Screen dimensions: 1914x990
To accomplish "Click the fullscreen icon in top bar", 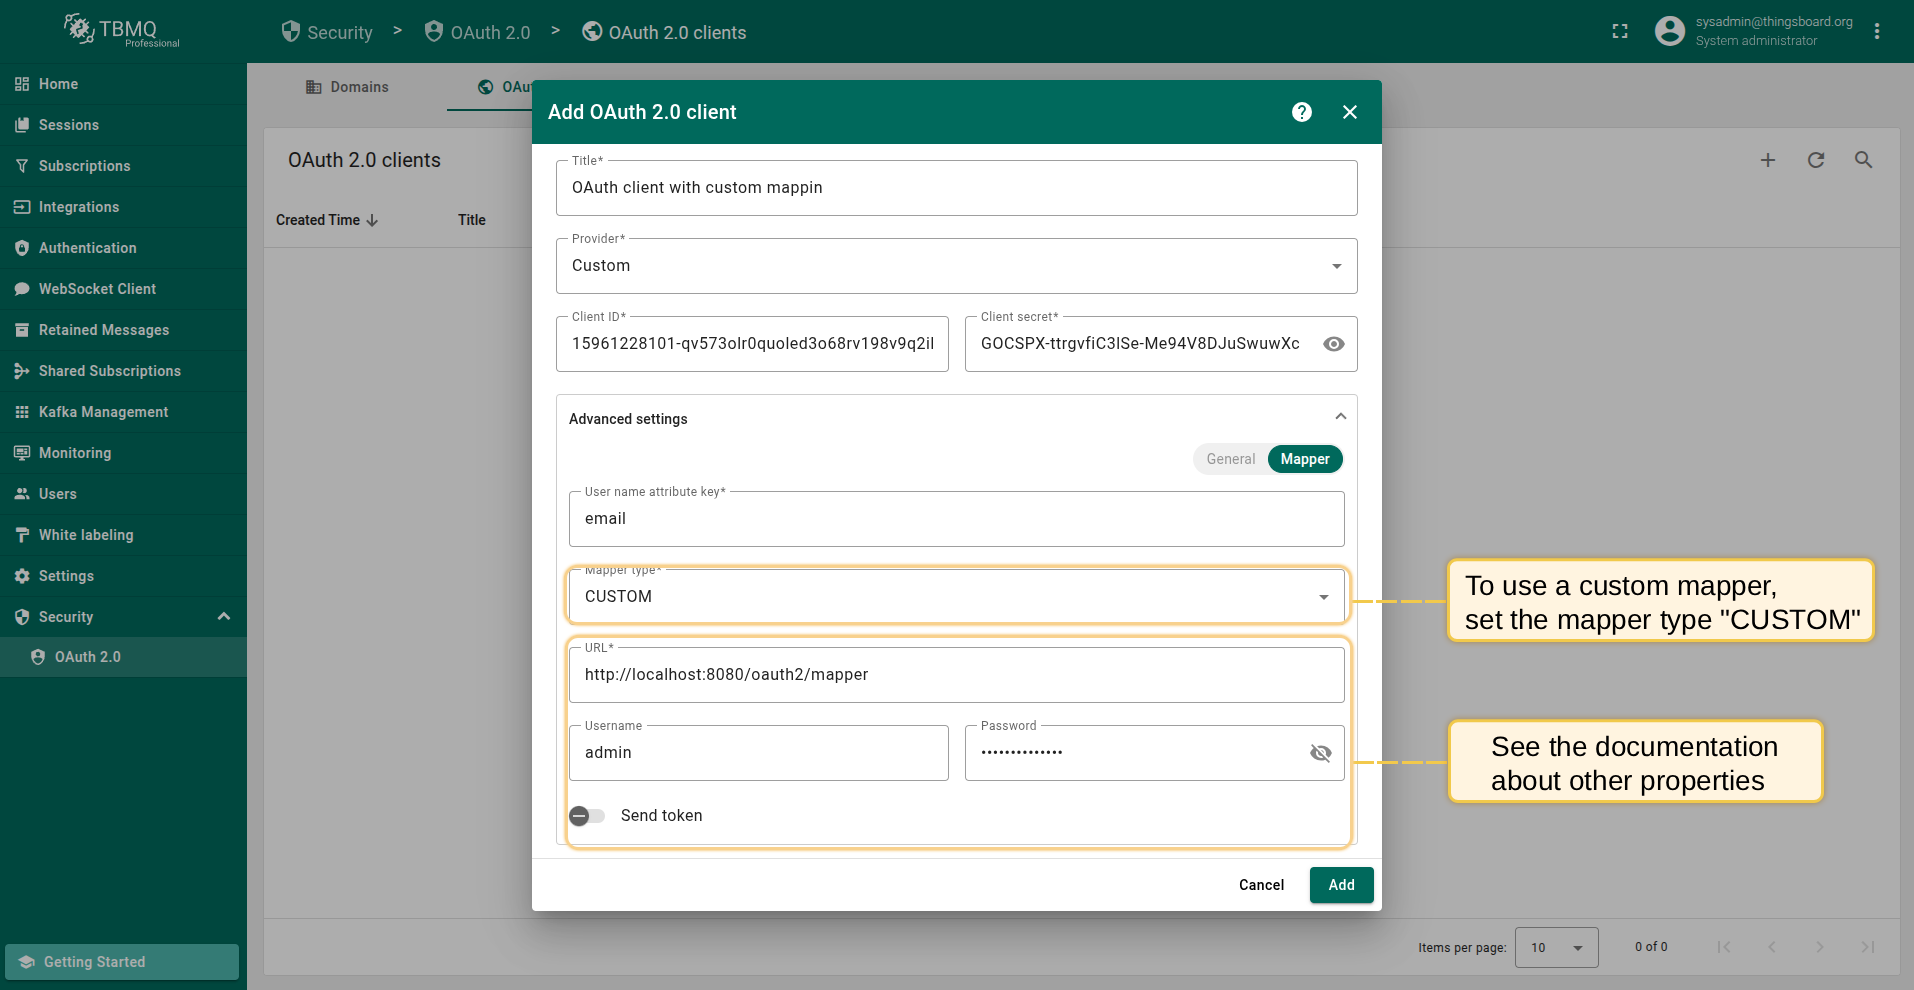I will coord(1620,32).
